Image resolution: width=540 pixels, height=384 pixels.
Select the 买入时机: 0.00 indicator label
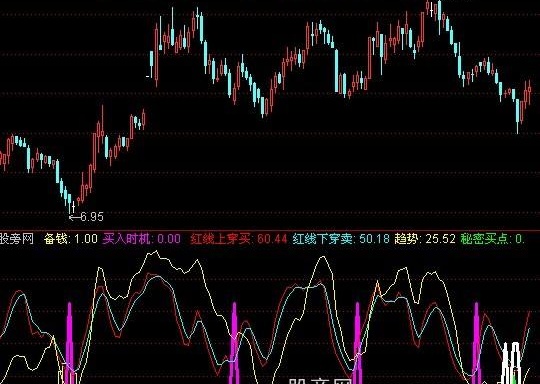coord(142,239)
